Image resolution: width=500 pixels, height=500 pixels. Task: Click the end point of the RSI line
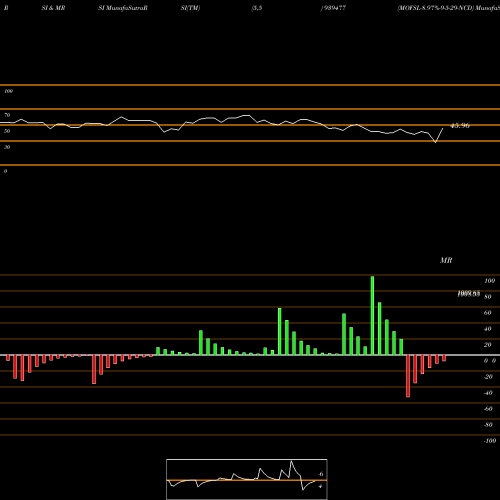443,128
